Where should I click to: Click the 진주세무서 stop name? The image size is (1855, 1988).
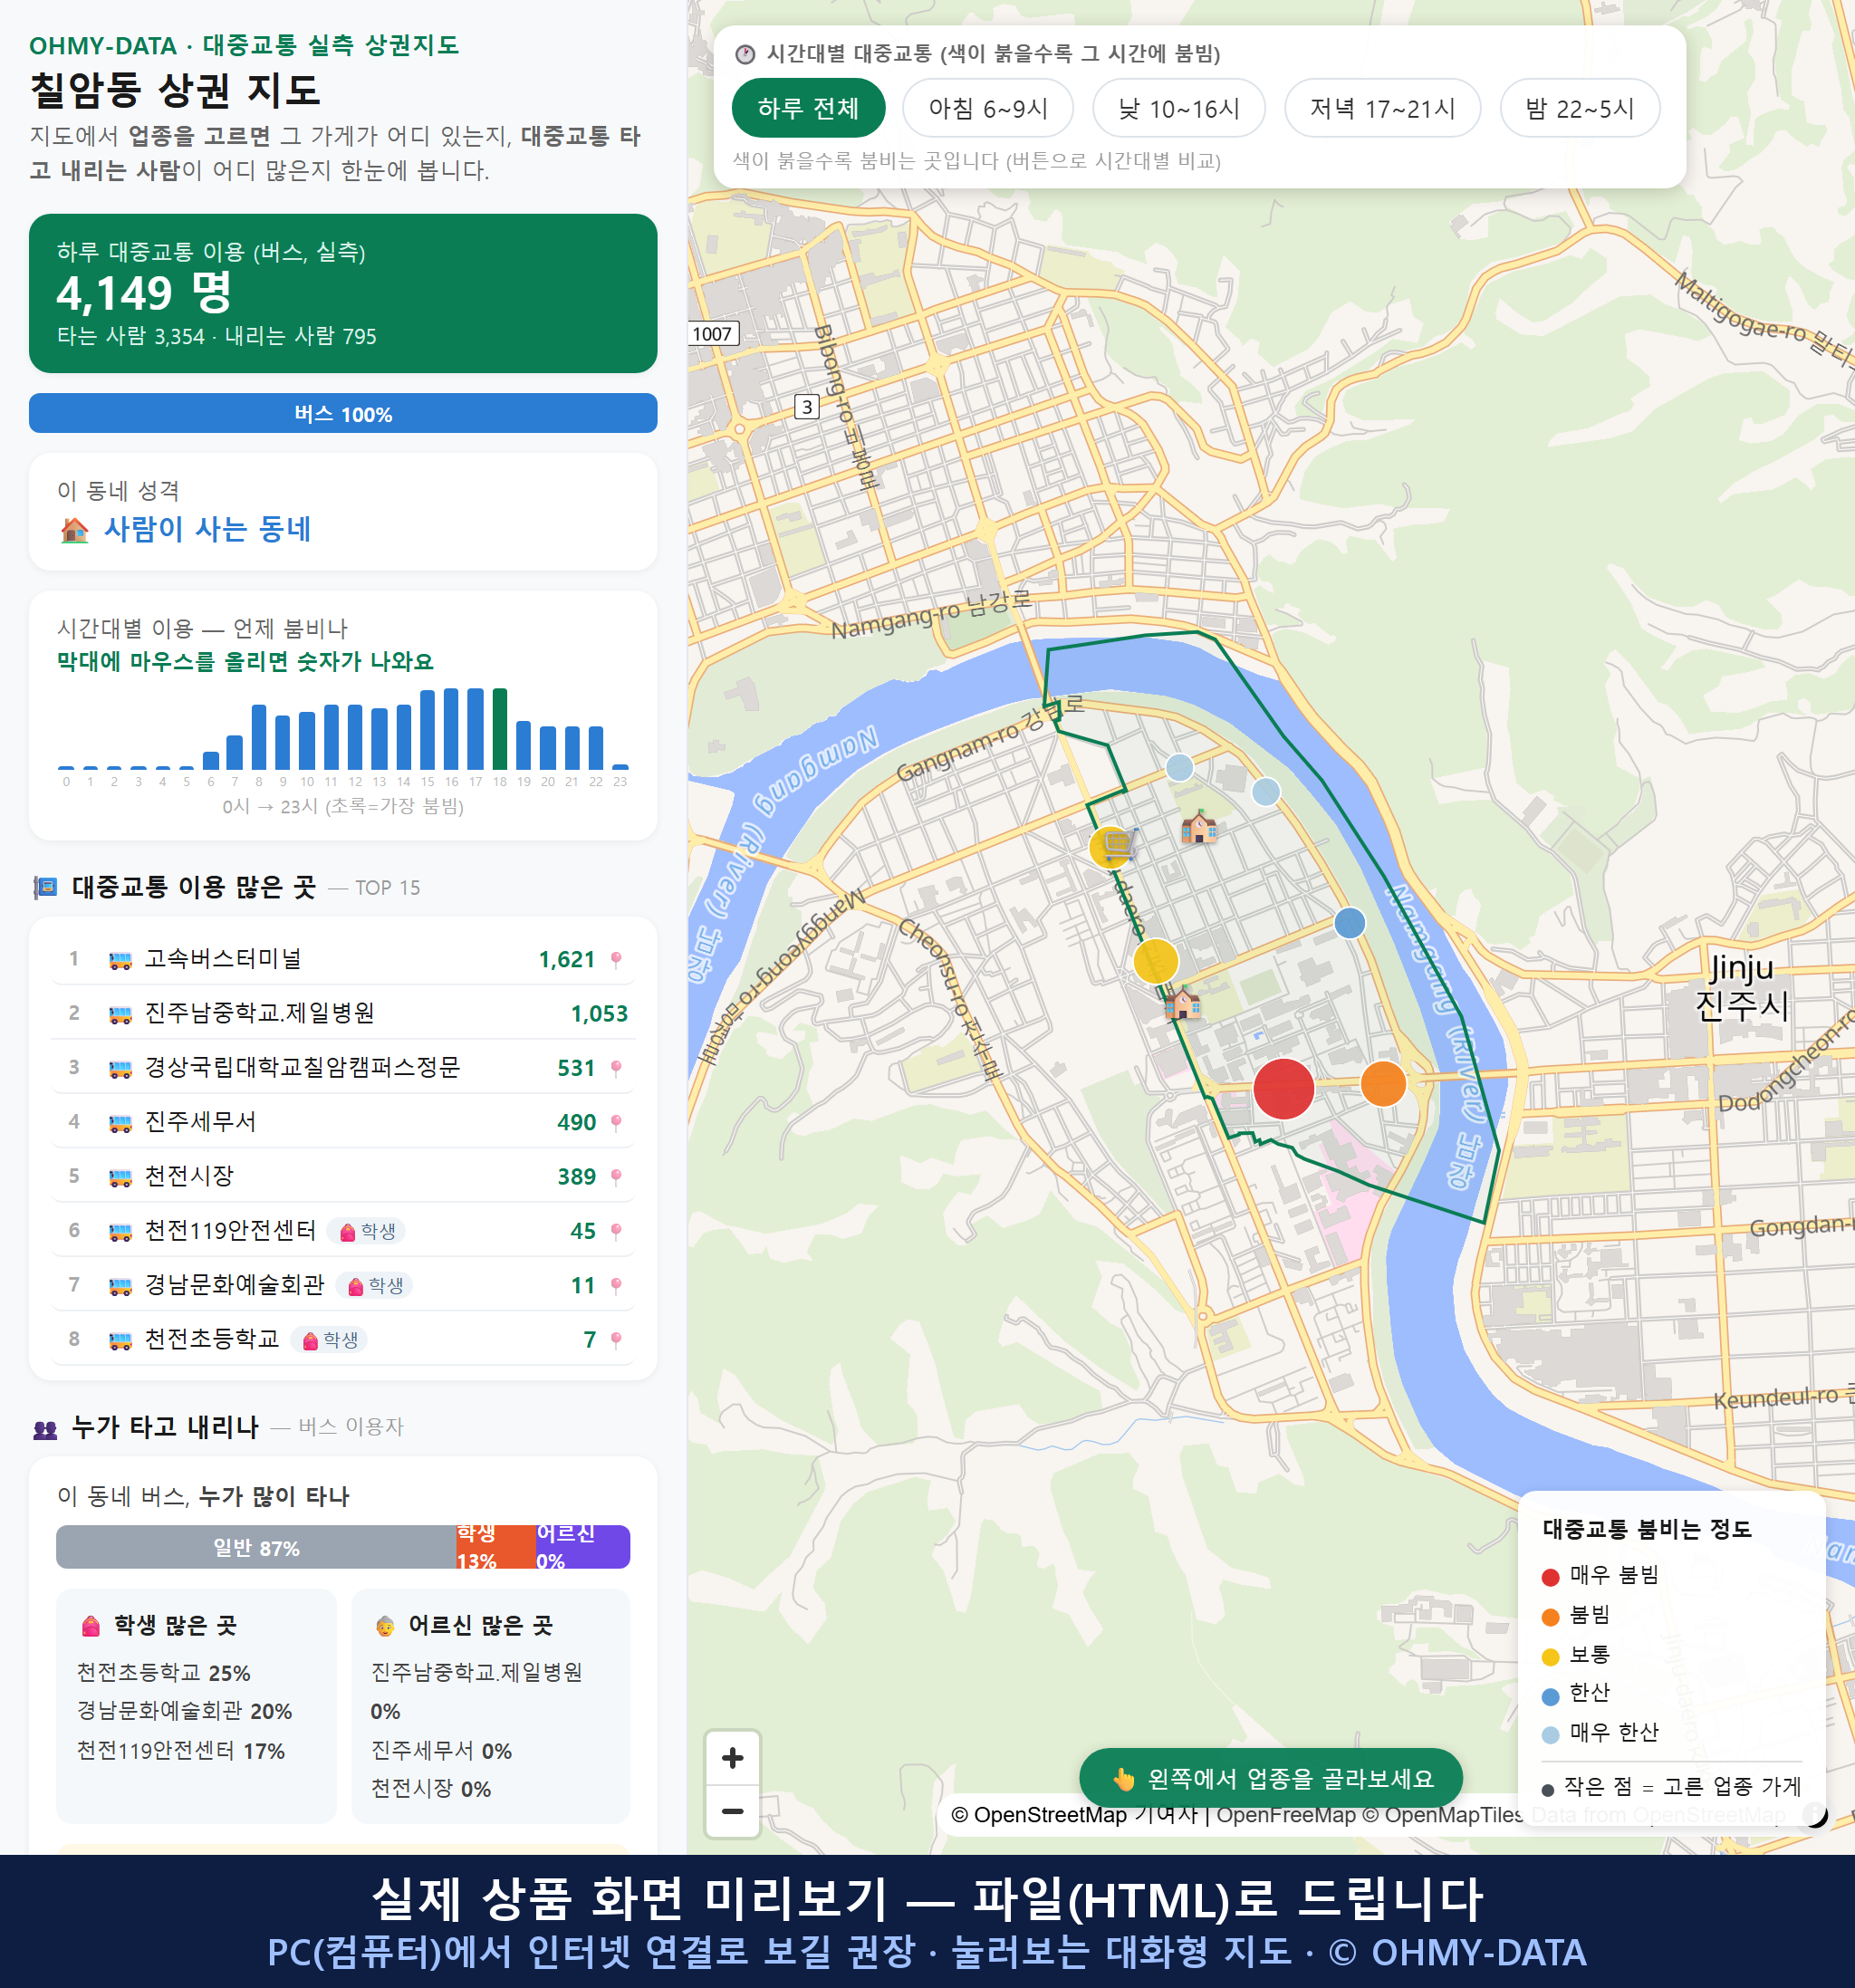(200, 1122)
